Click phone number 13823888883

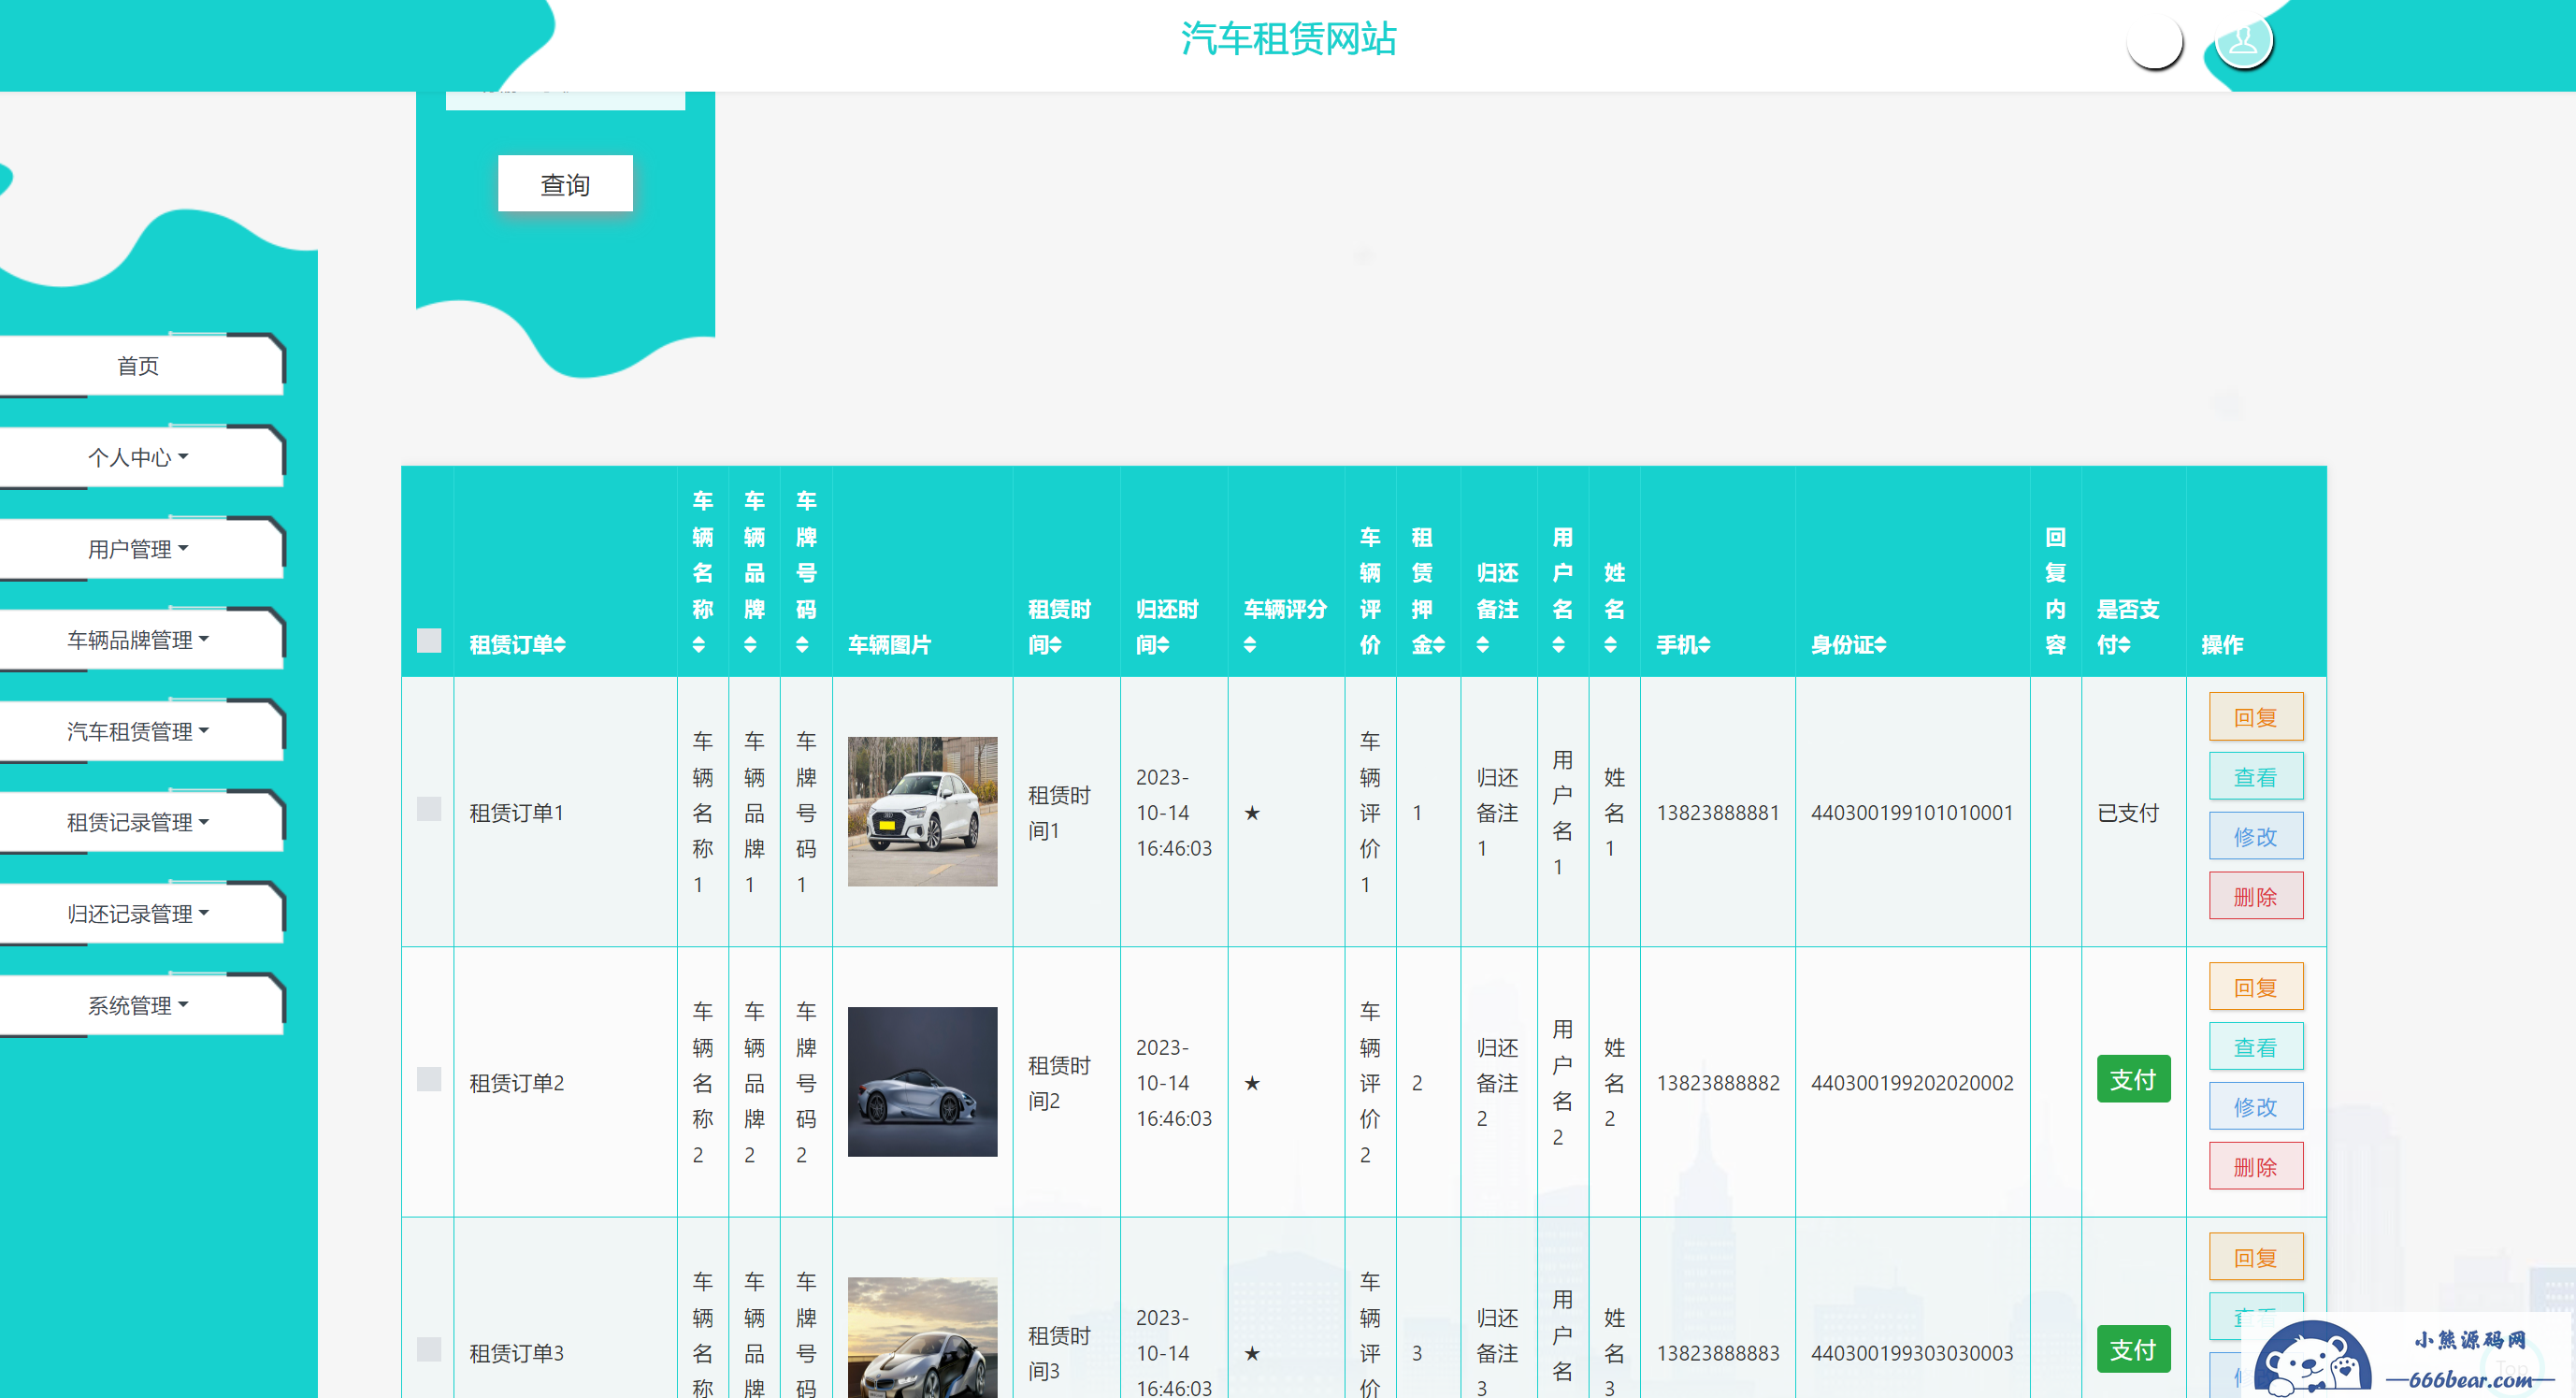tap(1717, 1353)
